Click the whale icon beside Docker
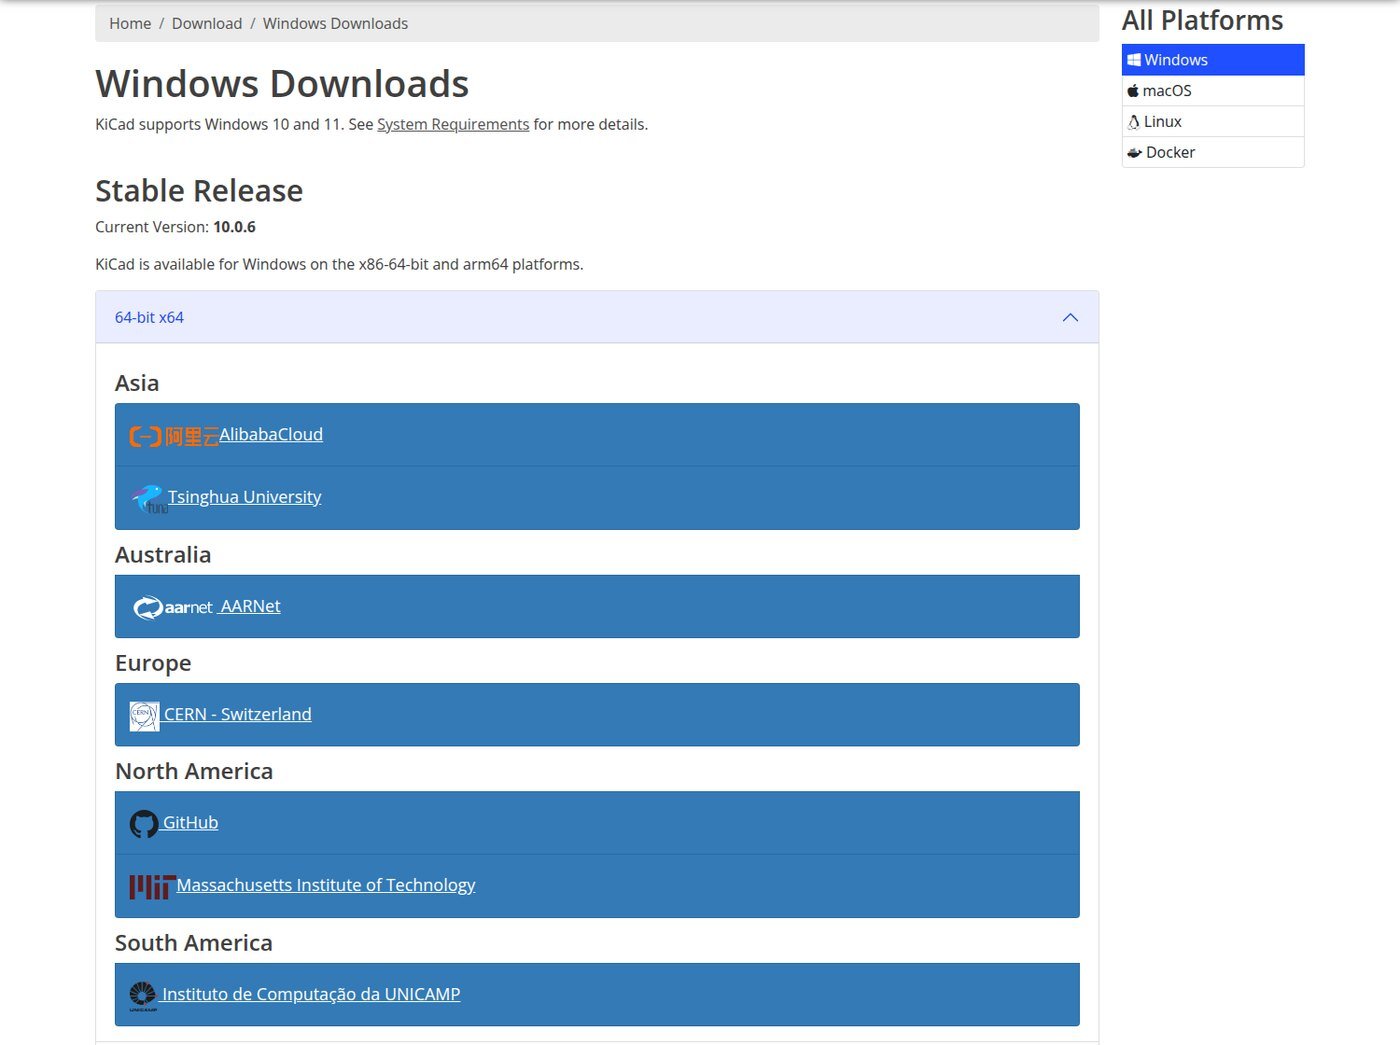Screen dimensions: 1400x1045 1134,153
